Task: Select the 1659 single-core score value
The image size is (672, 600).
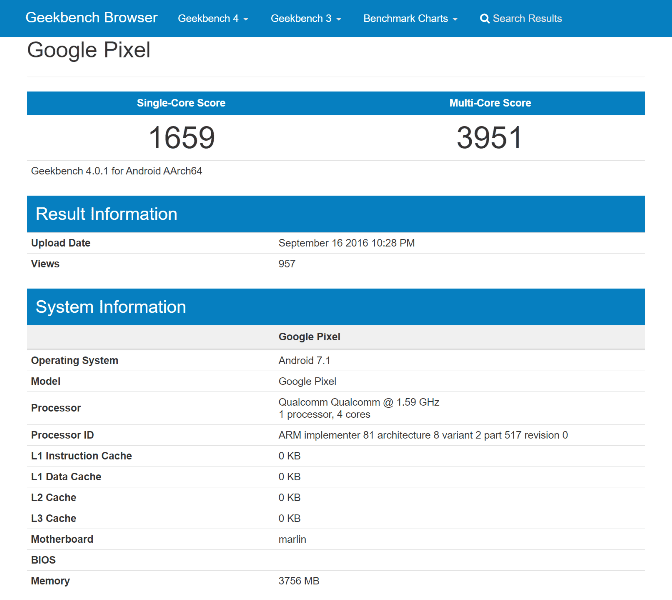Action: 181,138
